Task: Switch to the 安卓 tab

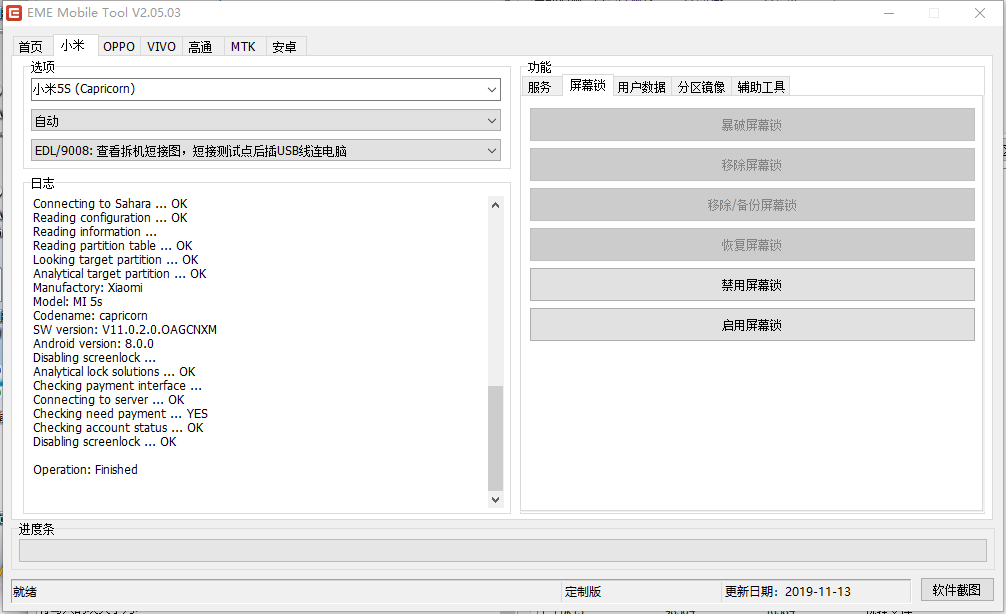Action: click(x=284, y=47)
